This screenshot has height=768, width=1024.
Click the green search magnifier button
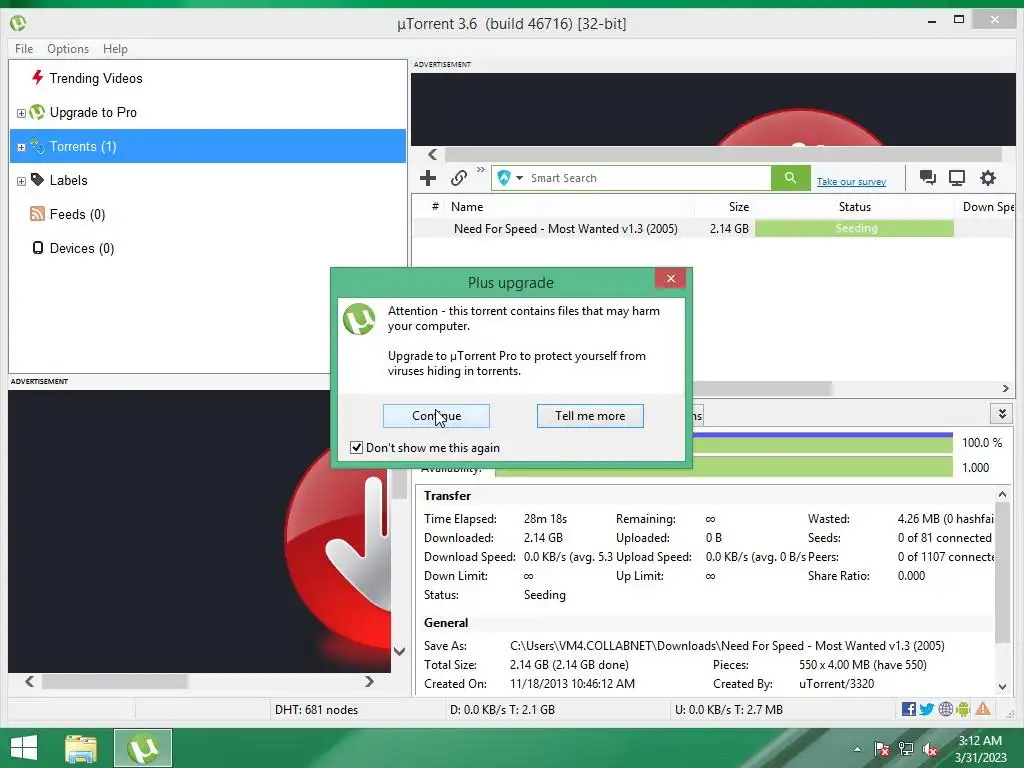tap(790, 178)
